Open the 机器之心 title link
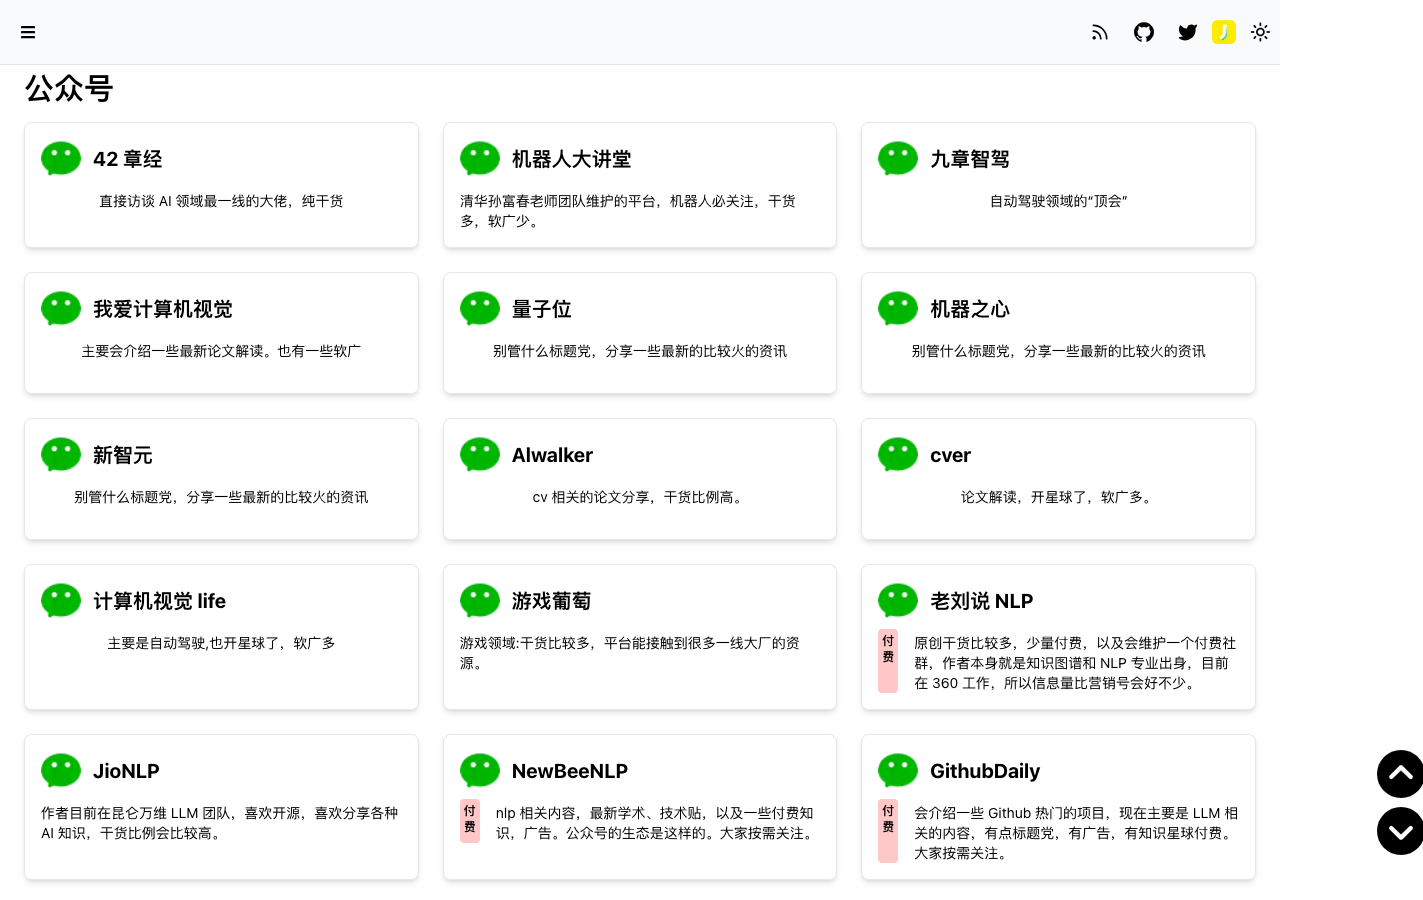1423x900 pixels. click(x=970, y=309)
